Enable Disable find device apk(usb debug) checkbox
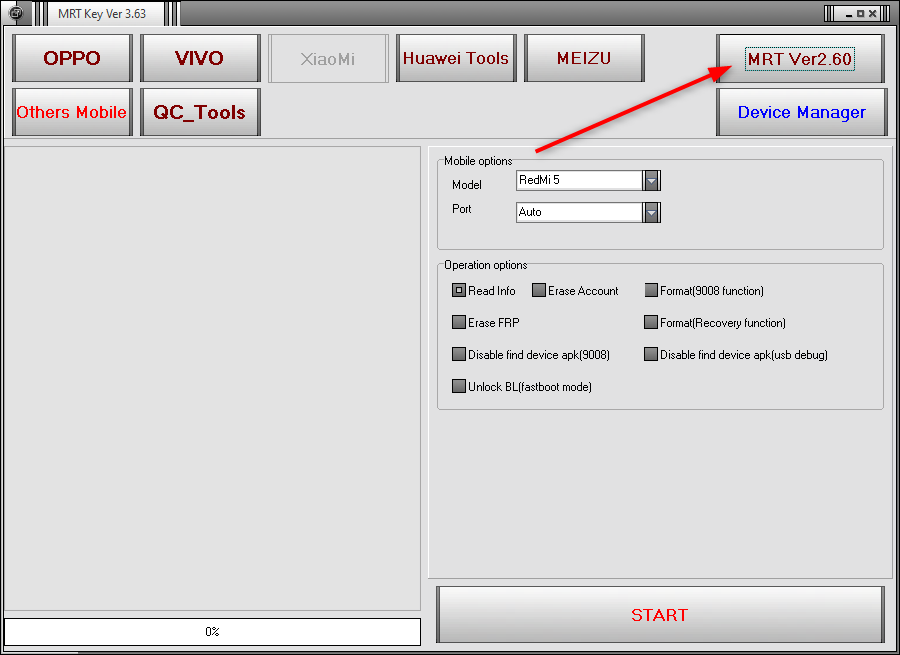The image size is (900, 655). coord(651,354)
